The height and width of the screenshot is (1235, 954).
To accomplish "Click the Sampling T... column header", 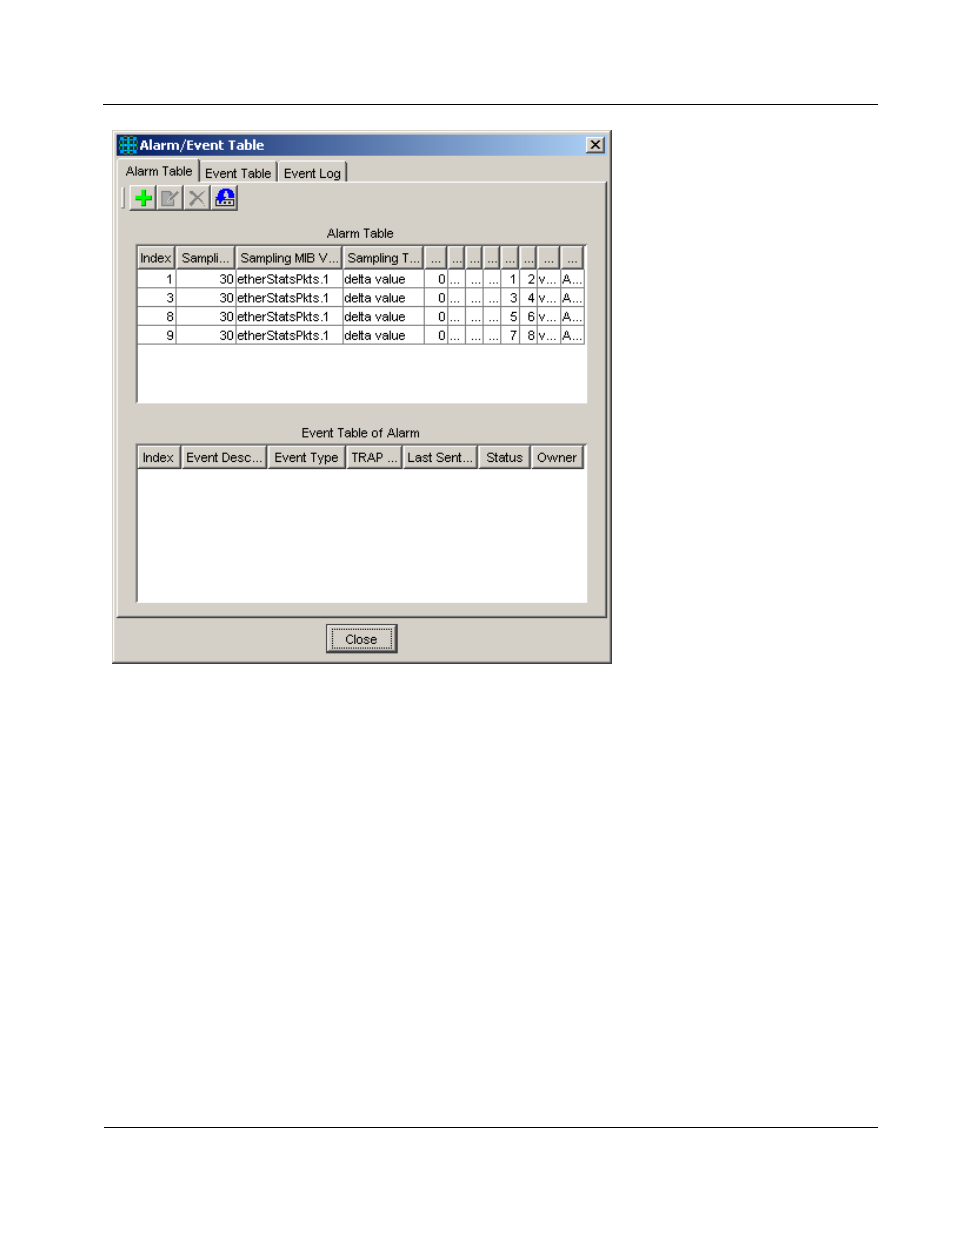I will [383, 258].
